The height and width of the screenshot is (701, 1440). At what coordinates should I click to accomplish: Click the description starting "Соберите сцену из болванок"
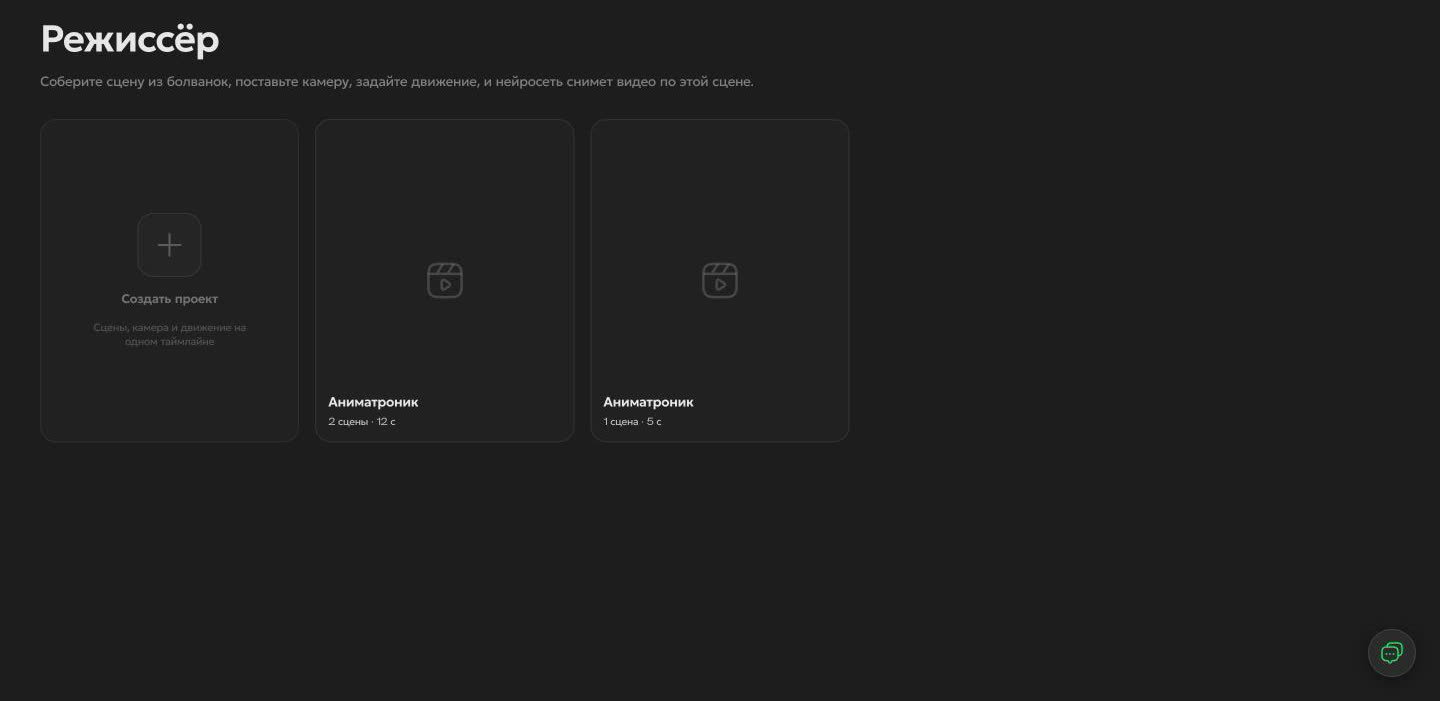tap(397, 82)
